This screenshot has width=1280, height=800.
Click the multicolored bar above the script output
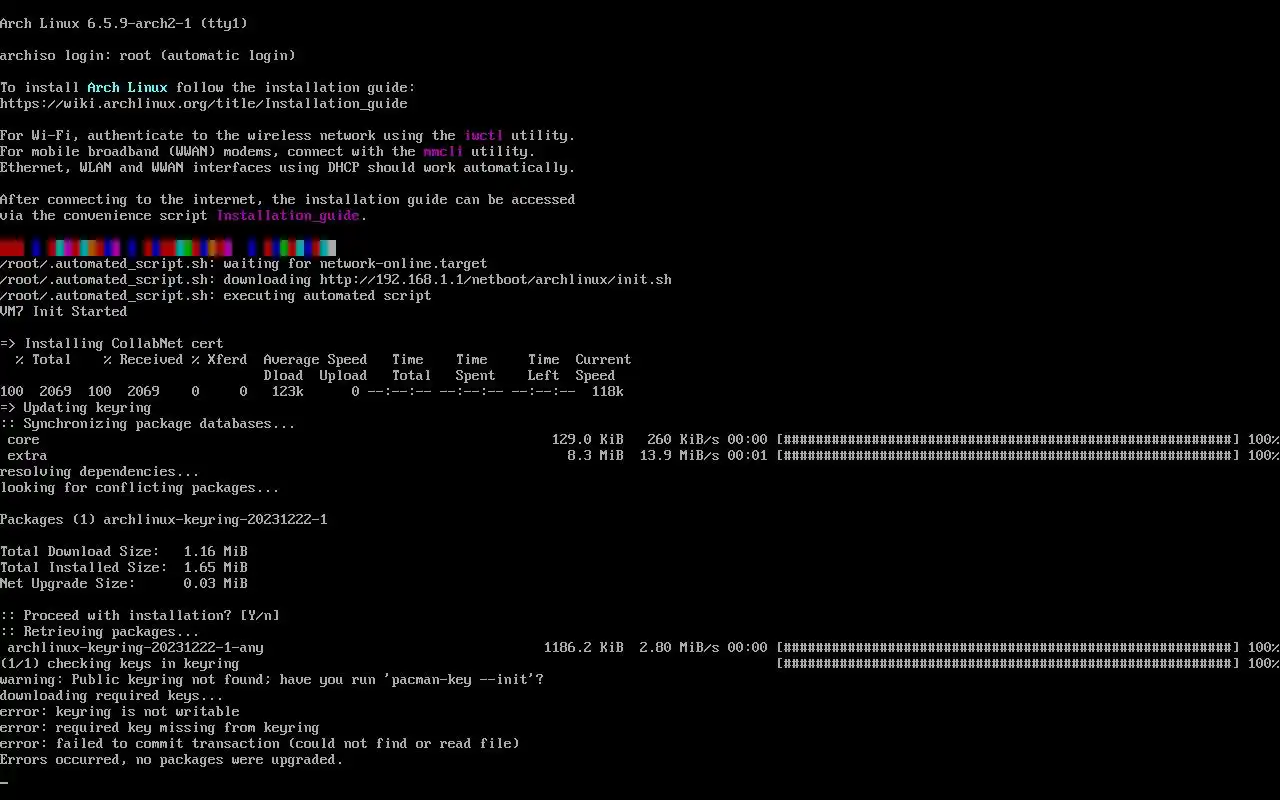168,247
